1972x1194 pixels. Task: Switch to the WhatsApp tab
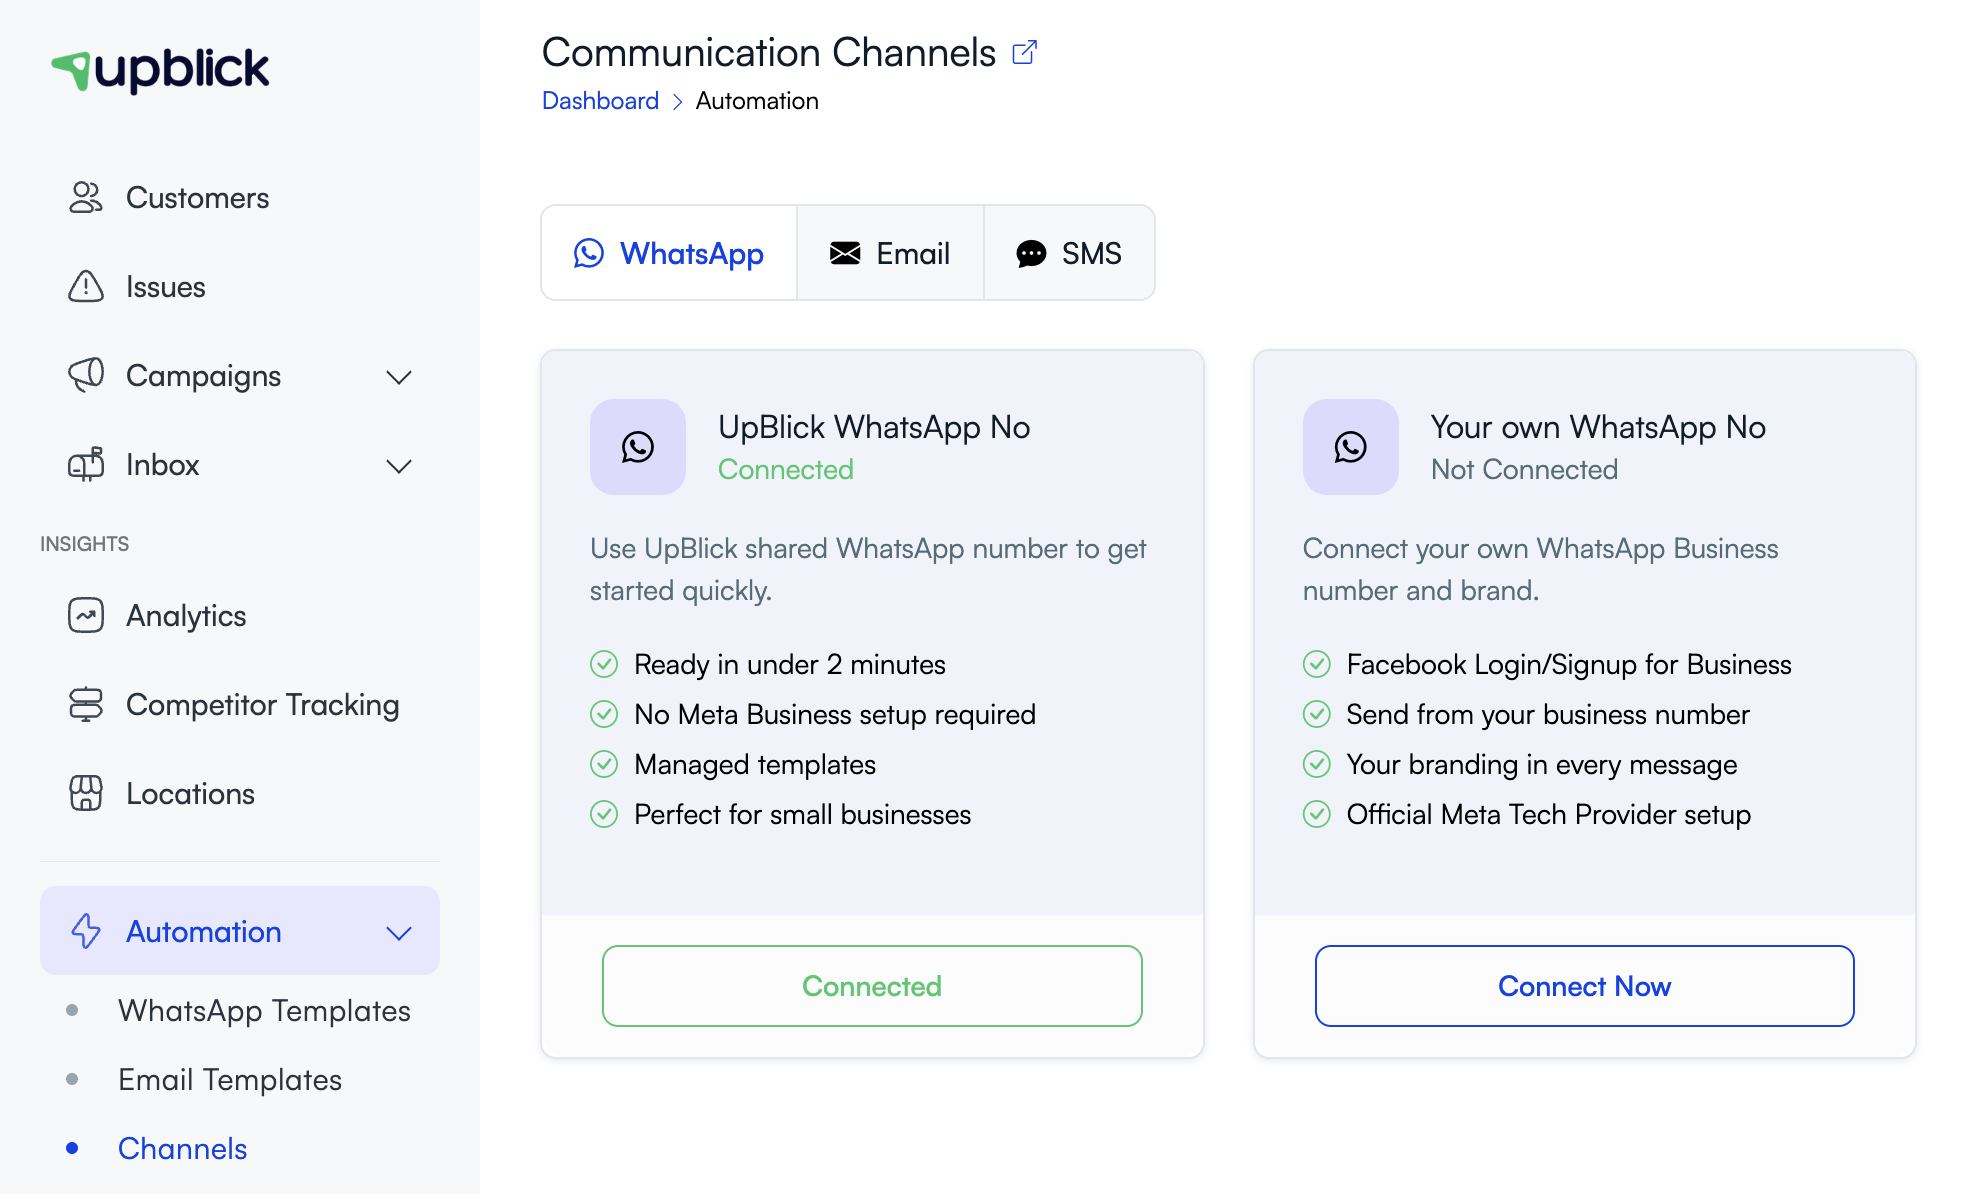point(669,253)
